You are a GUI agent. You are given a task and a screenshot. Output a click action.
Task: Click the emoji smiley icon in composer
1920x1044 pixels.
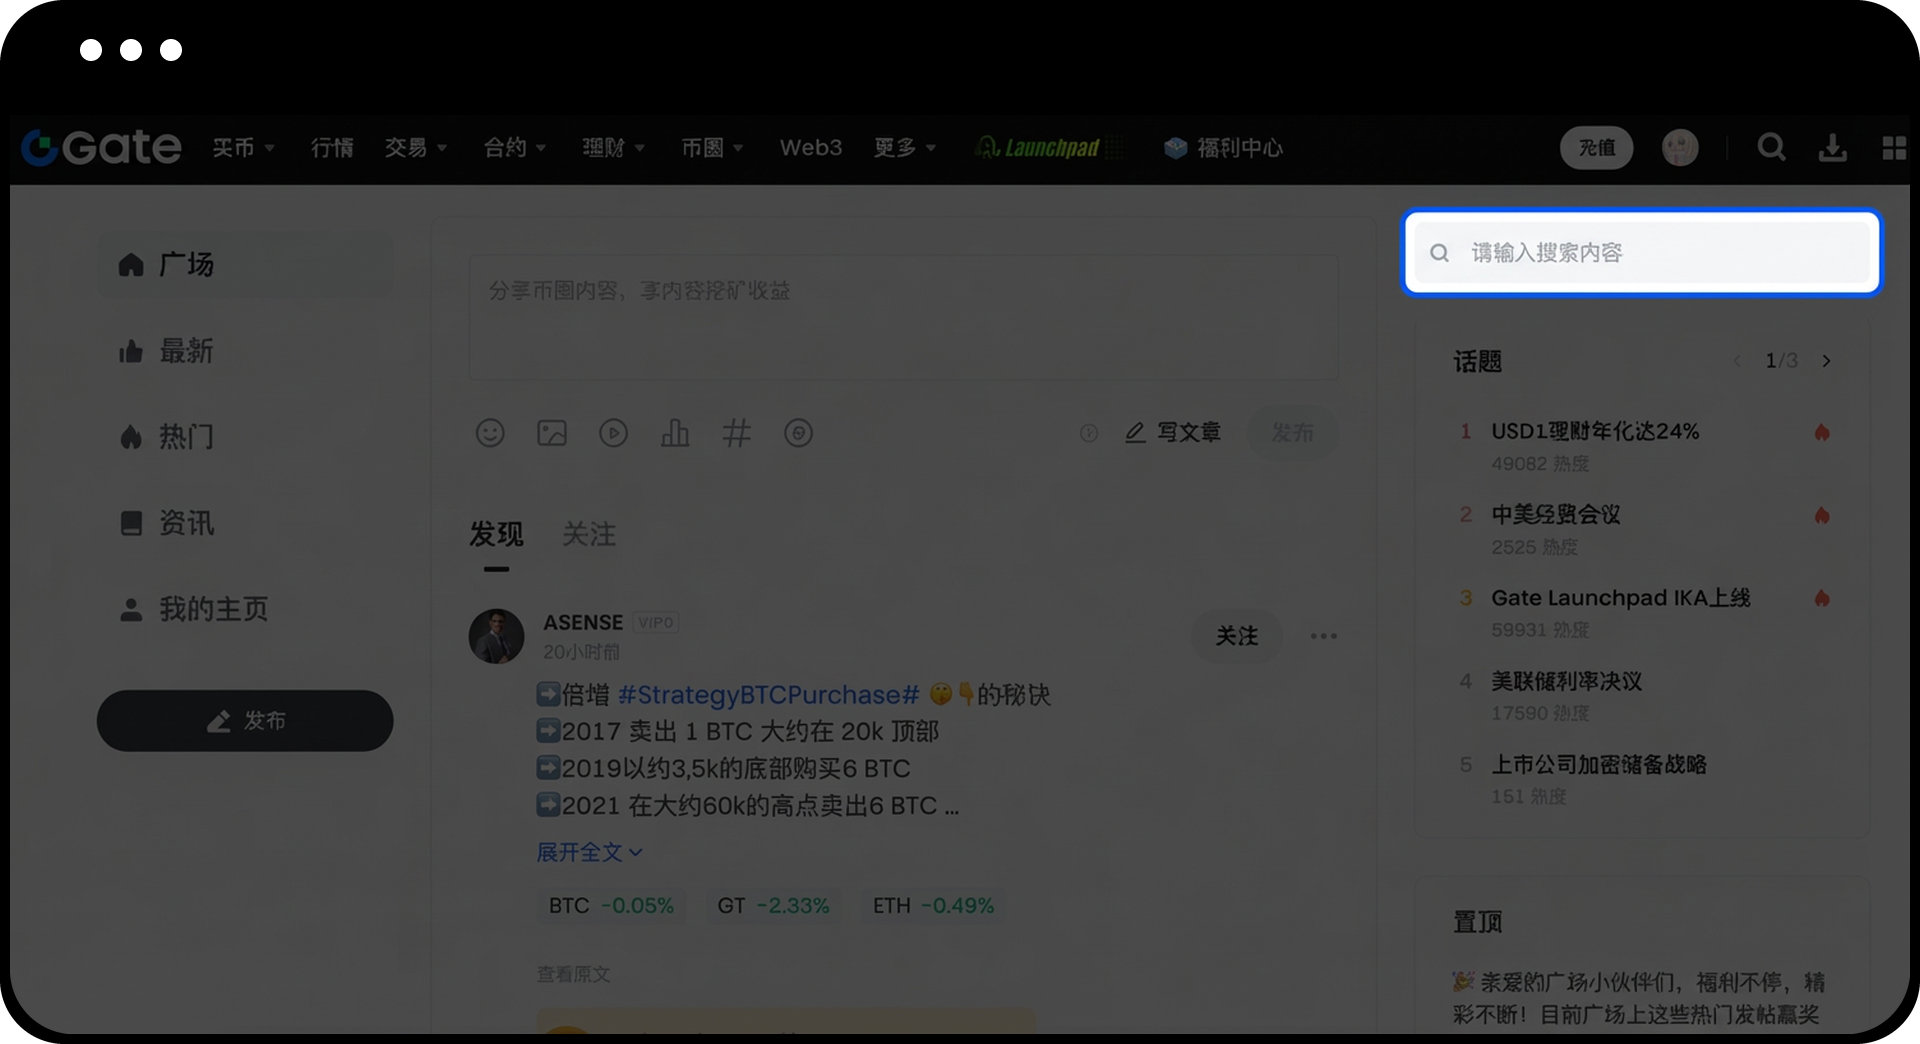pos(490,433)
